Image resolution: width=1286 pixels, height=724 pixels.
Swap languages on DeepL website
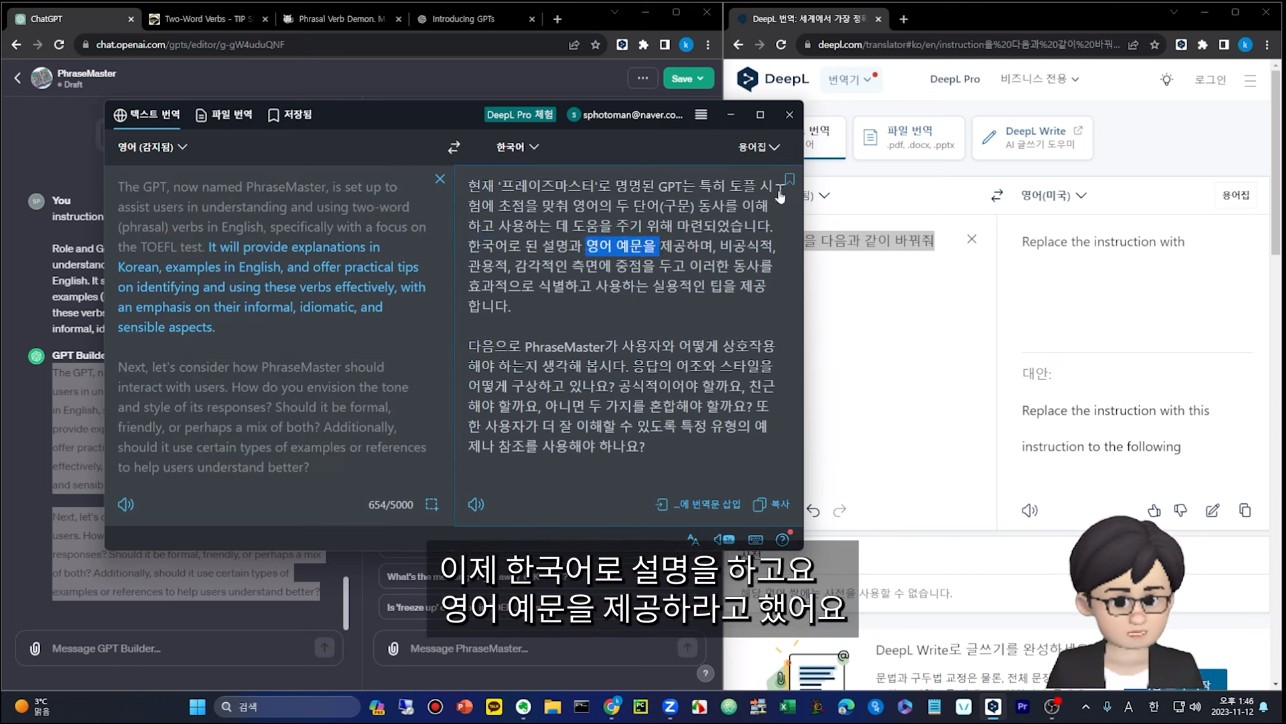997,195
